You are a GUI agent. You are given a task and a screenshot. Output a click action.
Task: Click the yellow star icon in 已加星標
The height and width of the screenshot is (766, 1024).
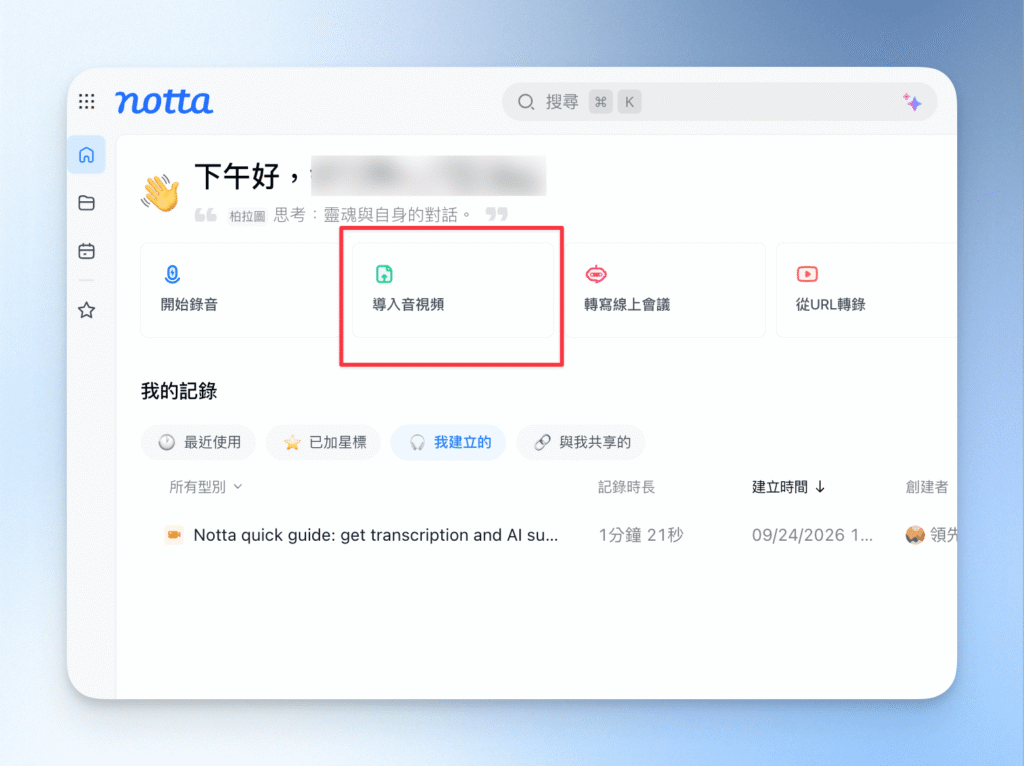click(x=292, y=443)
